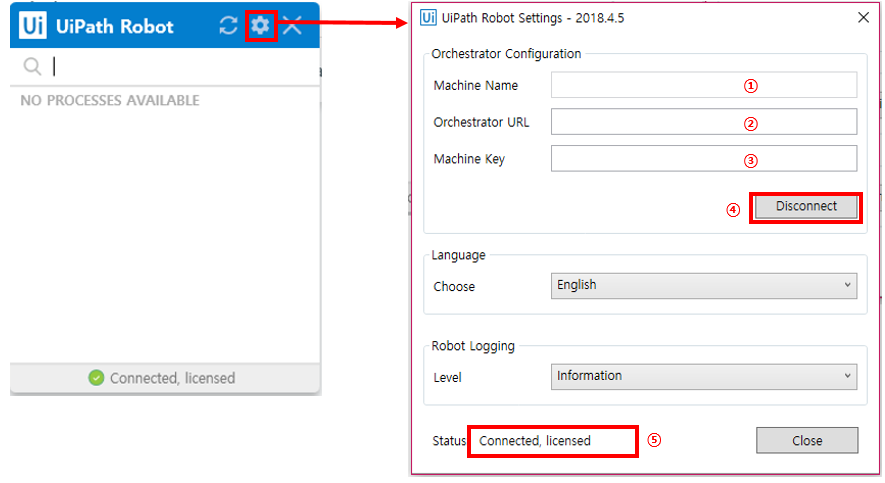Viewport: 885px width, 483px height.
Task: Close Robot Settings window with X
Action: 863,17
